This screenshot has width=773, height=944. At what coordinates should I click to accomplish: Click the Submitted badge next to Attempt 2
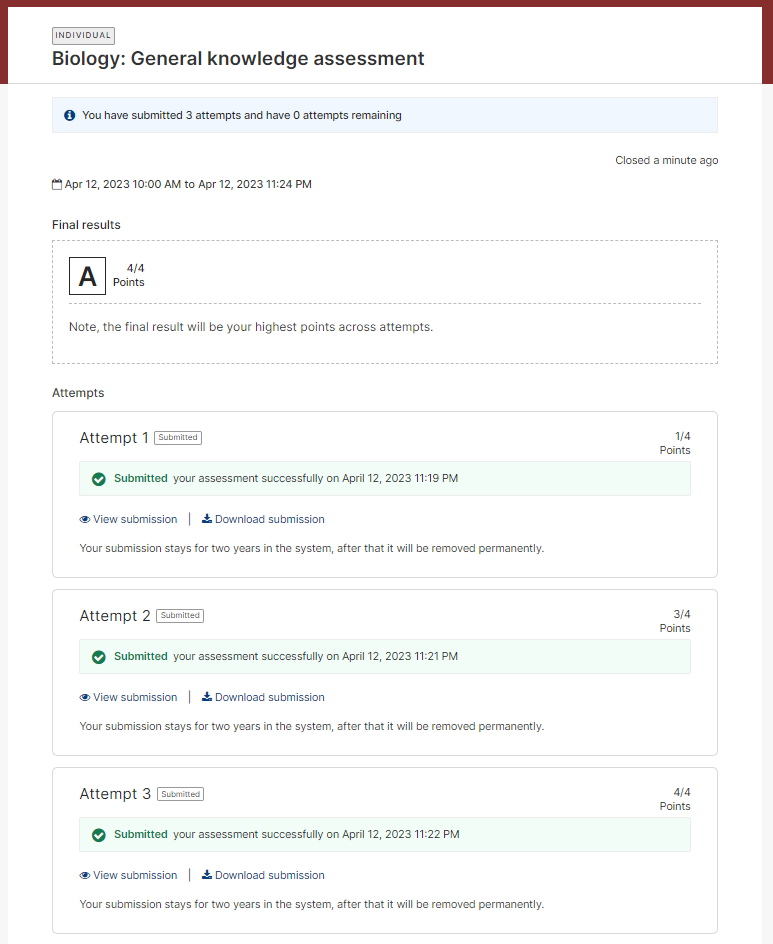[x=180, y=616]
